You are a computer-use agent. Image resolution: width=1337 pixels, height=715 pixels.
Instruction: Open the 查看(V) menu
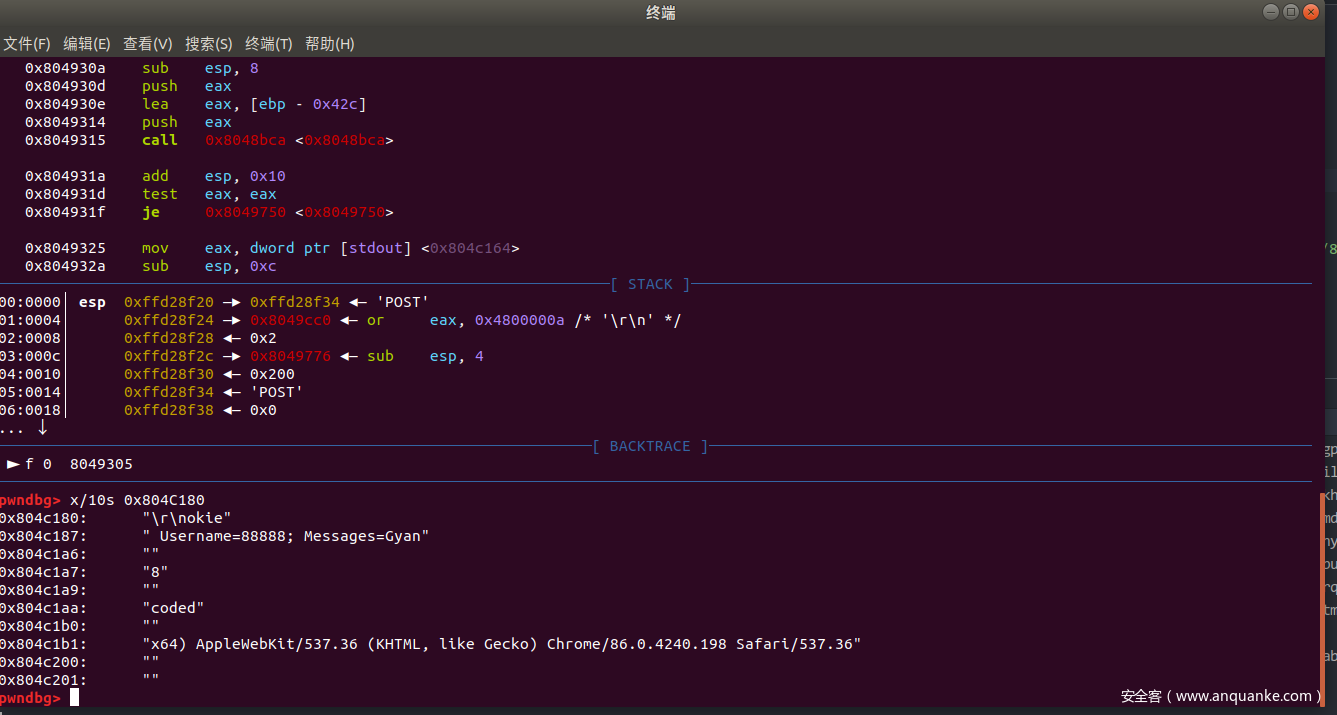click(148, 44)
